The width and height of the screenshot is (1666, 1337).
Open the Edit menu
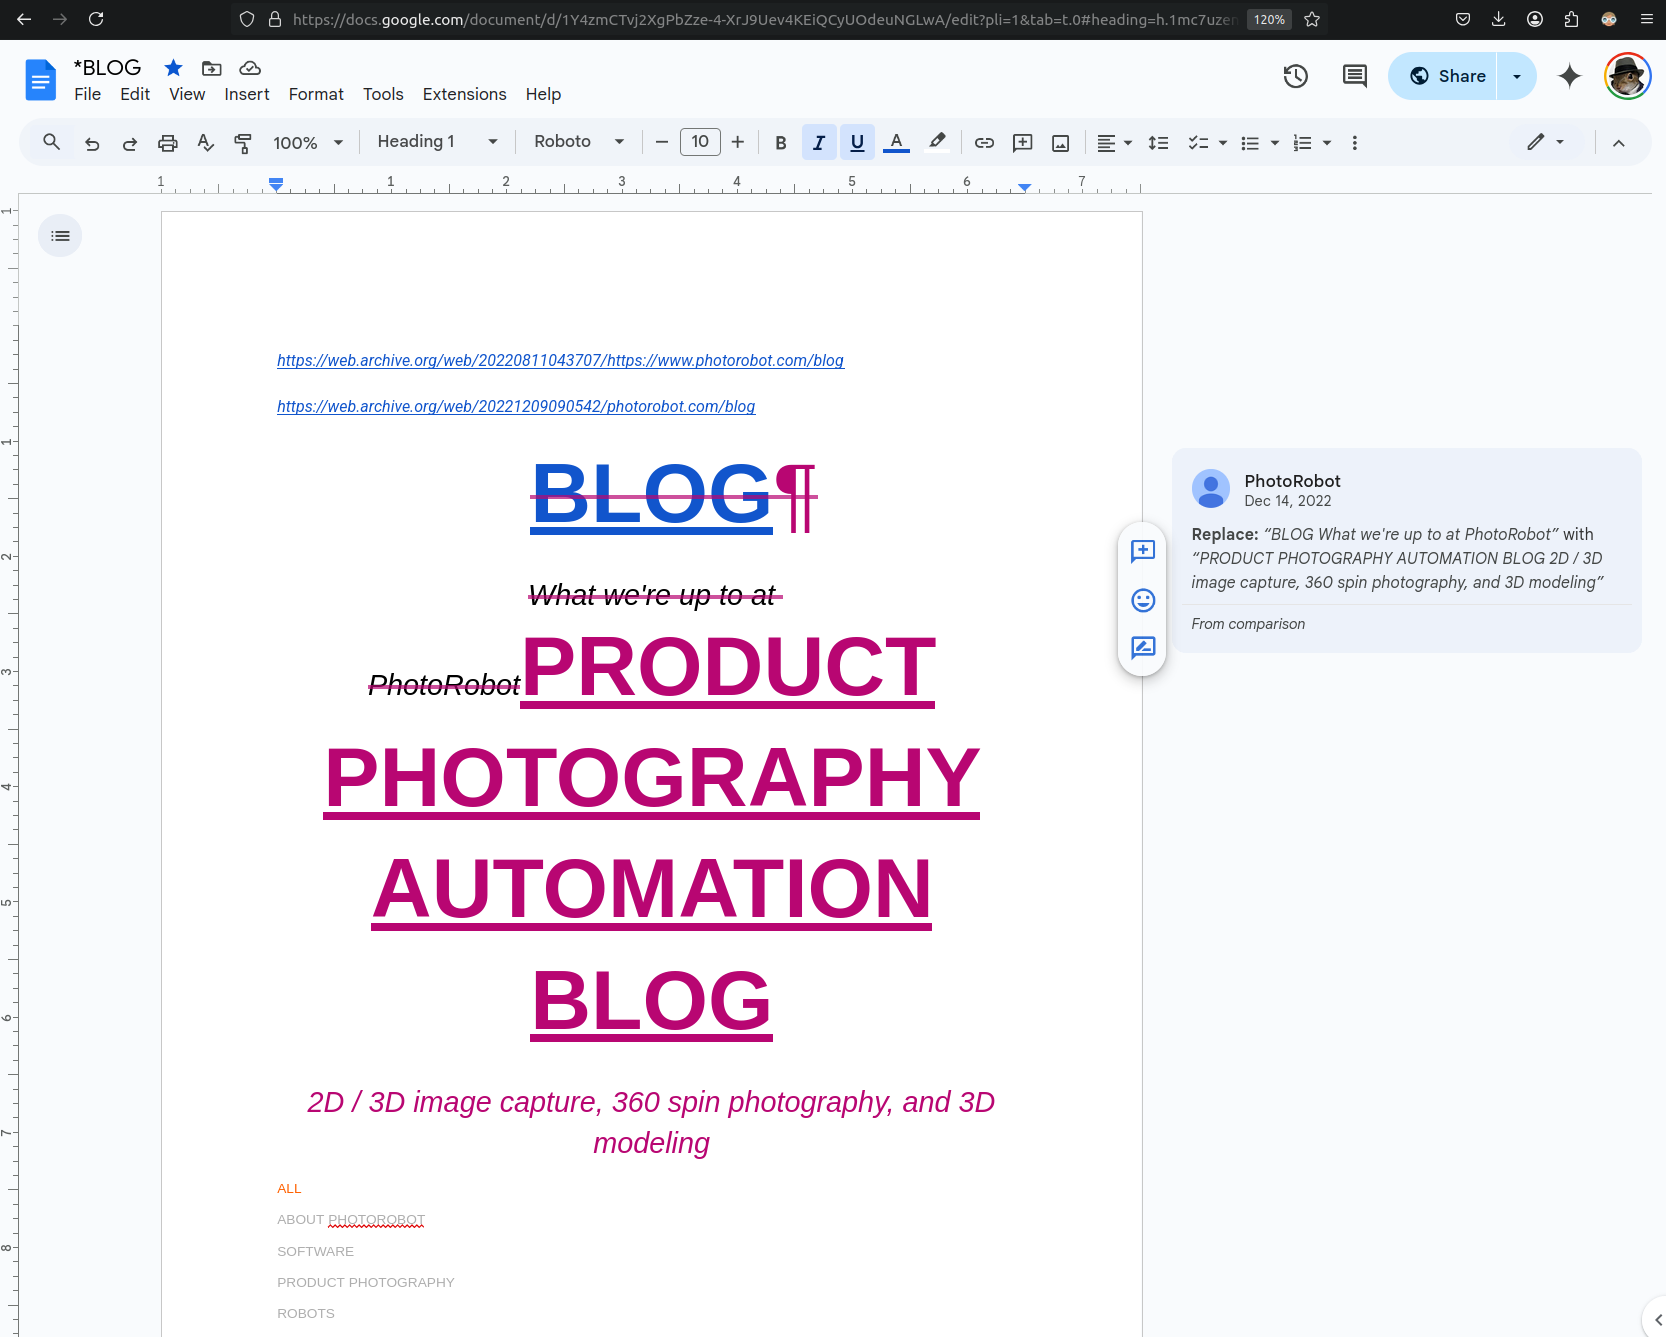[x=135, y=94]
